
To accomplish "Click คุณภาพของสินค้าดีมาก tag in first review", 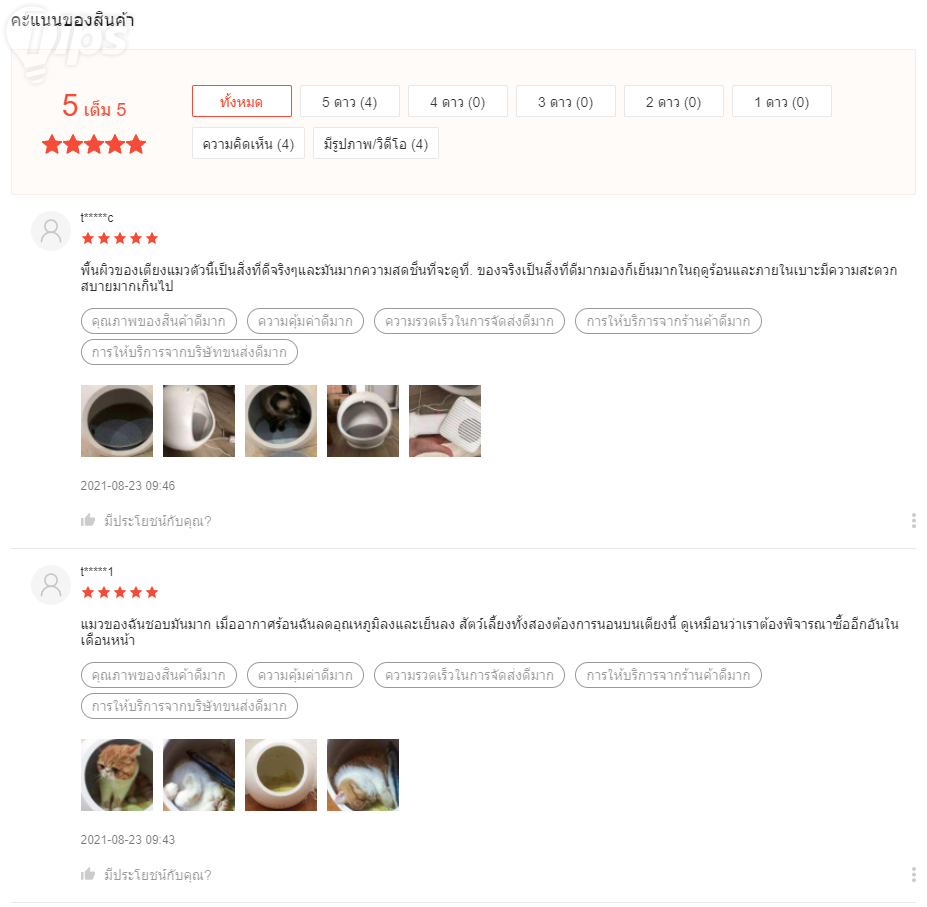I will click(158, 321).
